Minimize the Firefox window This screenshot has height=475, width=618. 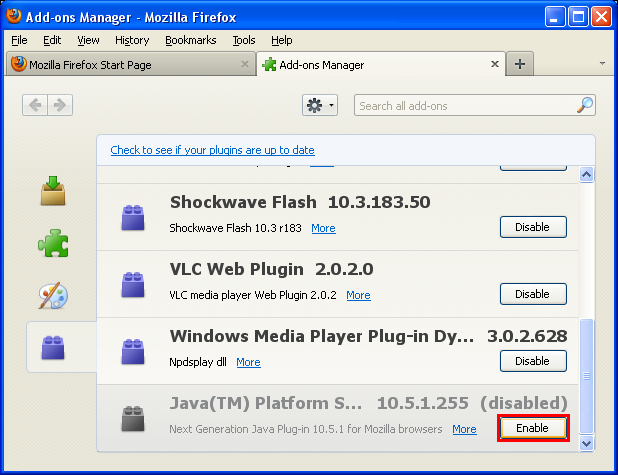tap(555, 17)
